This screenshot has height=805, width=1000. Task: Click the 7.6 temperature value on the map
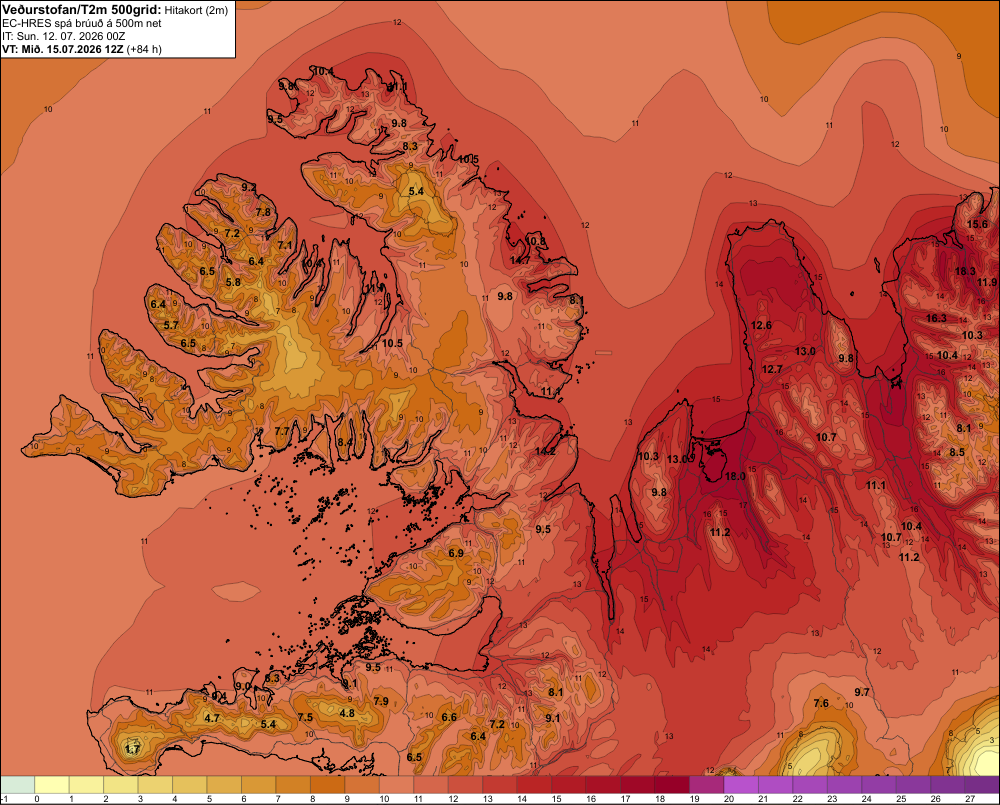point(821,703)
